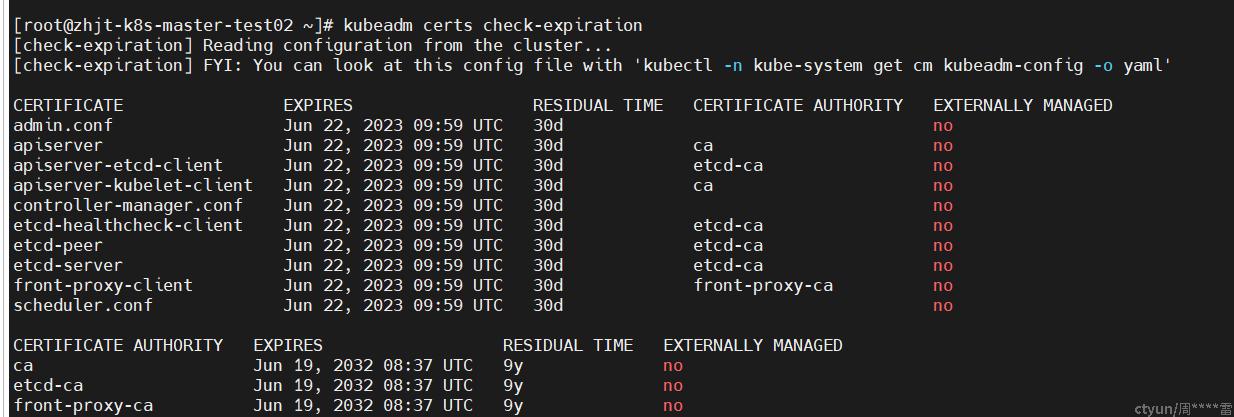
Task: Click the red 'no' value for admin.conf
Action: click(x=943, y=125)
